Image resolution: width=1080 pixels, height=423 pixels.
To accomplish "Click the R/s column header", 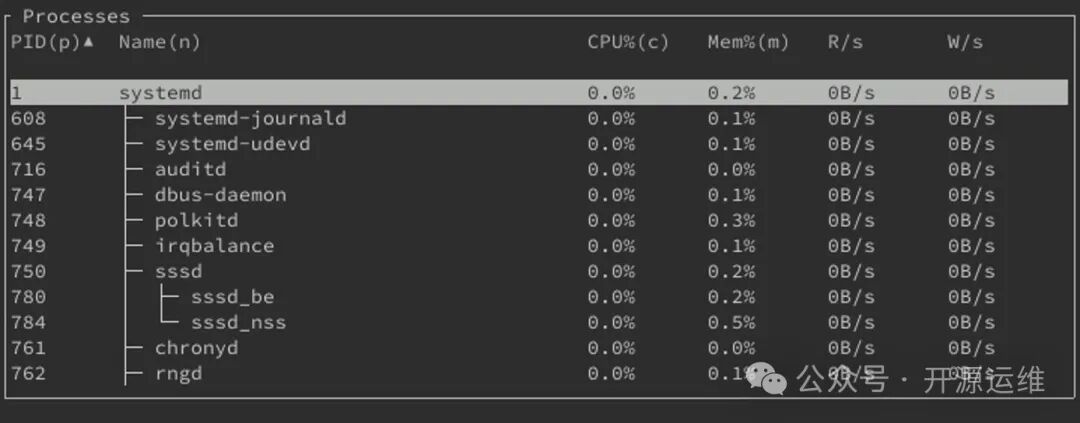I will click(x=845, y=42).
